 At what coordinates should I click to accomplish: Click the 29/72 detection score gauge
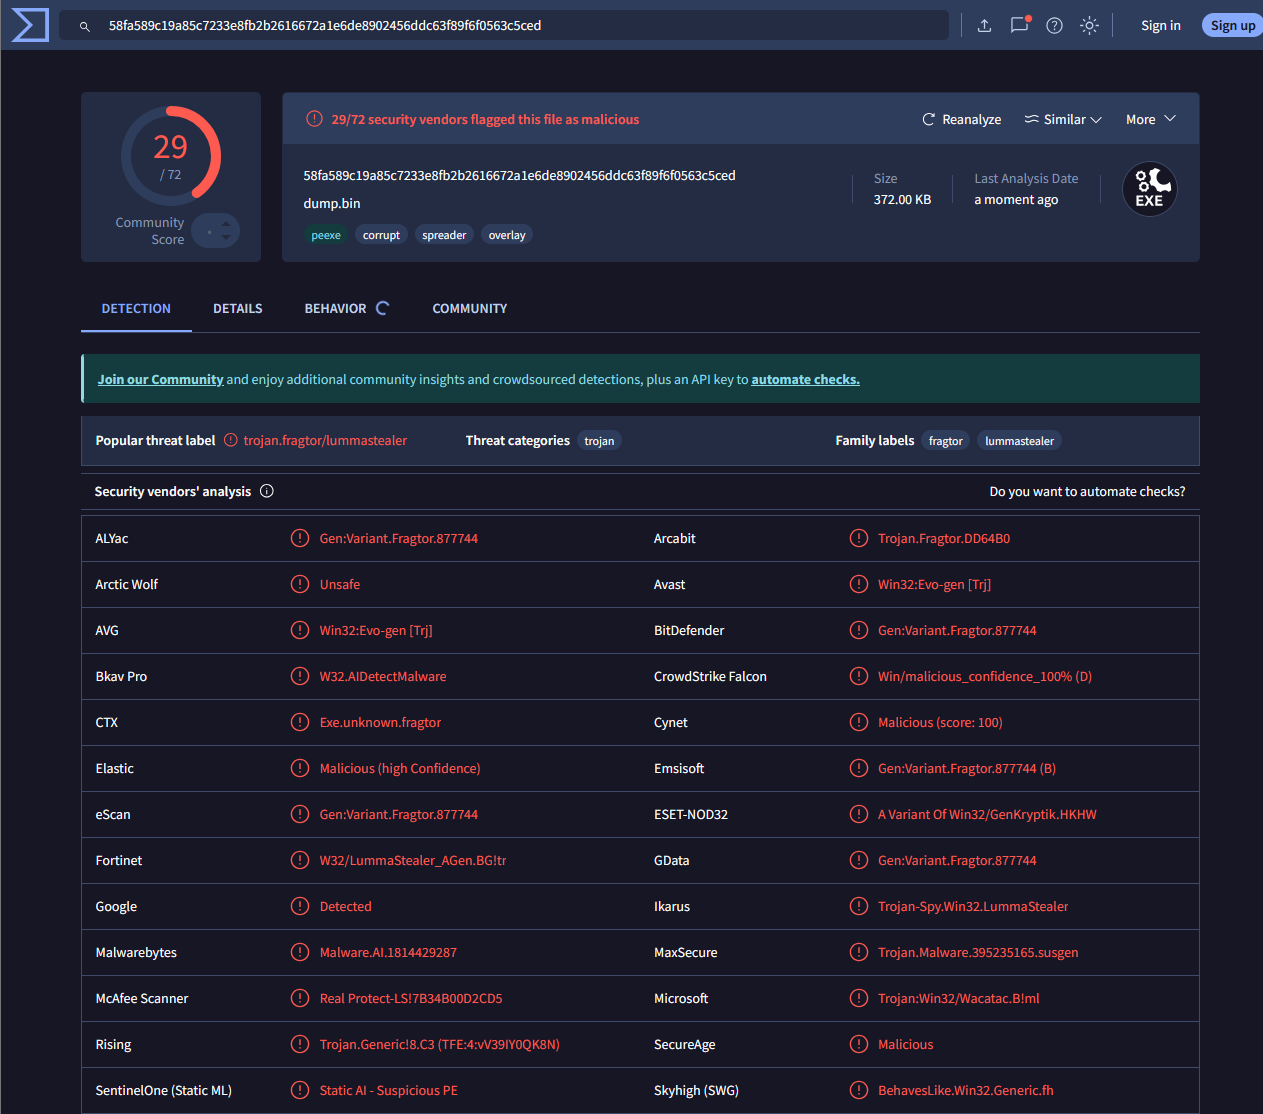(x=171, y=156)
